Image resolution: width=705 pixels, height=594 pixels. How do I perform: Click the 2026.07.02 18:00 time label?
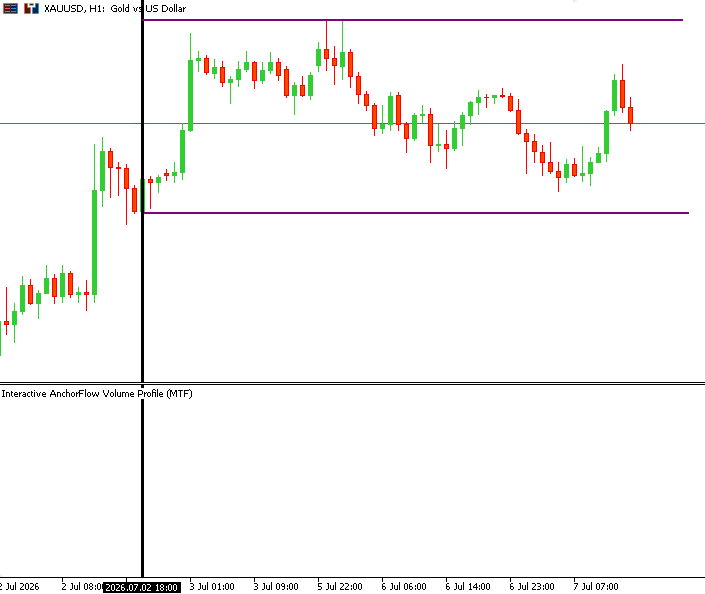click(142, 587)
